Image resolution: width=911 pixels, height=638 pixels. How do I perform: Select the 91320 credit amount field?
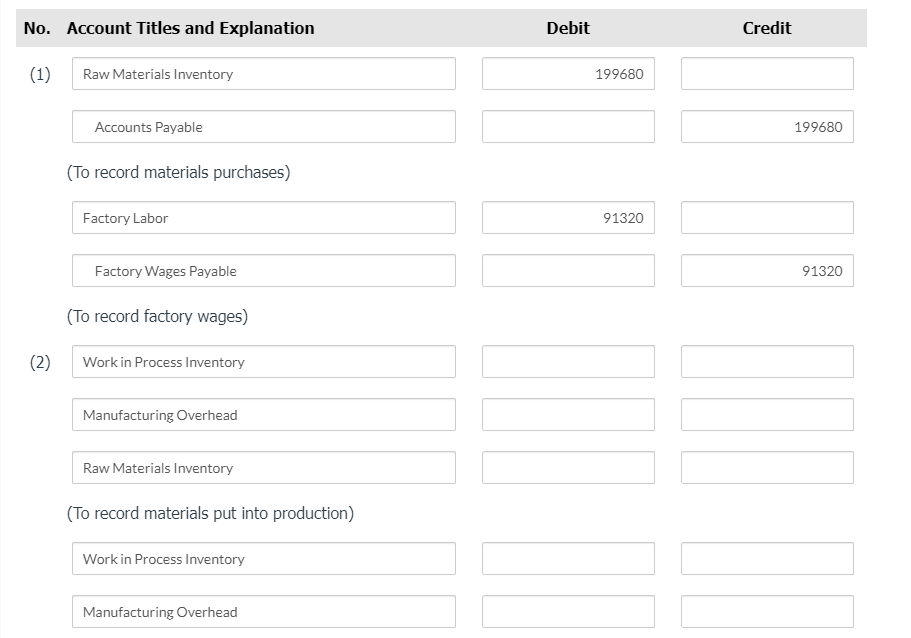pyautogui.click(x=767, y=270)
